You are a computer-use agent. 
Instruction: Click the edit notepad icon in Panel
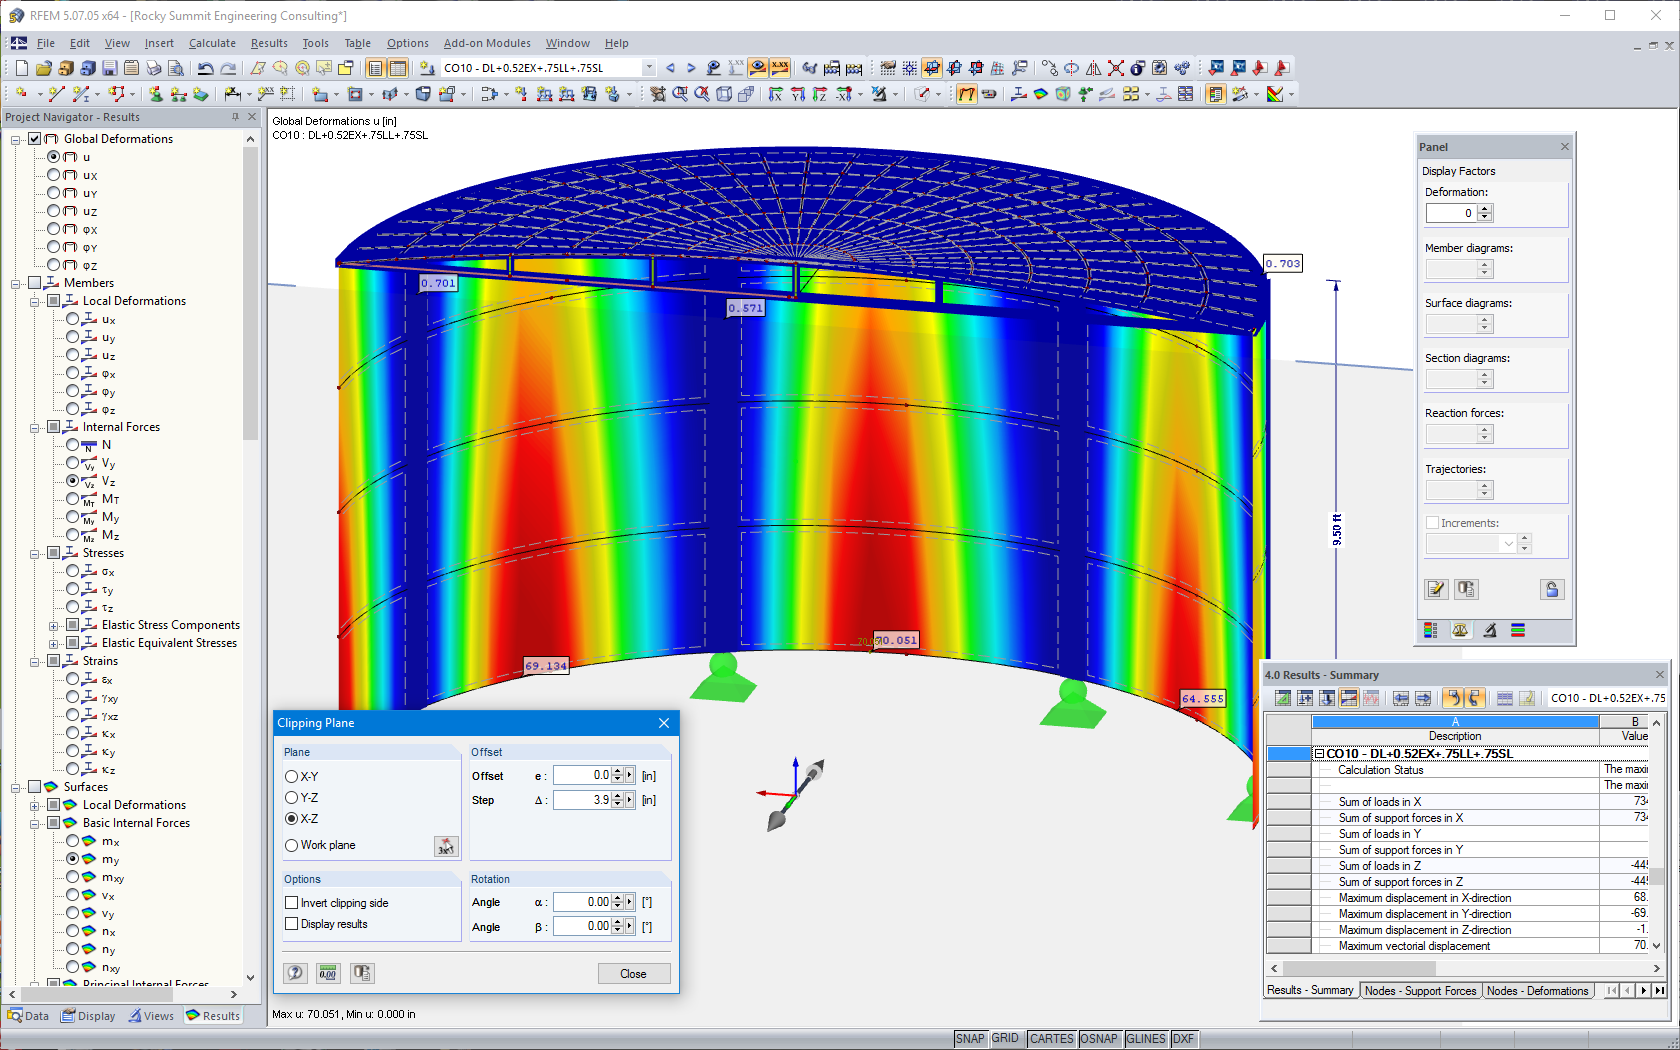tap(1436, 589)
